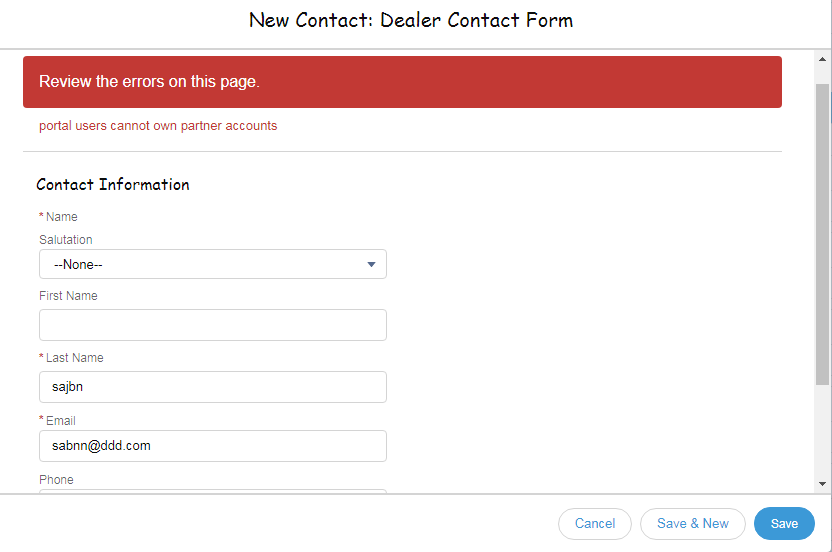The image size is (832, 552).
Task: Click the red 'Review the errors' banner
Action: coord(402,82)
